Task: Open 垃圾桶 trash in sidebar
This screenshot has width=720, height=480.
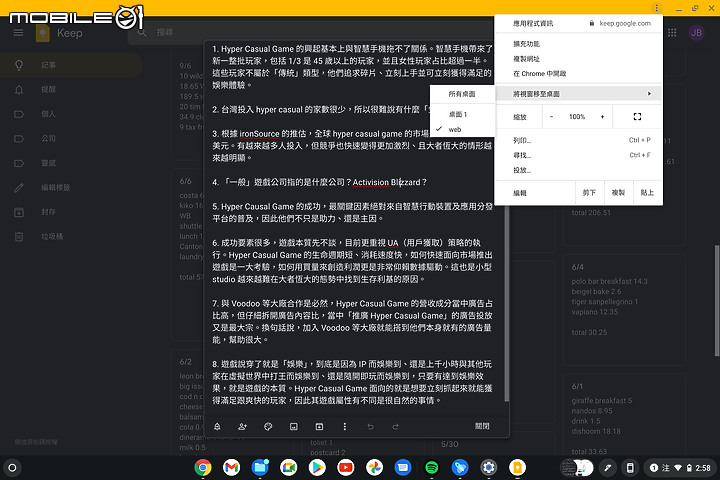Action: 71,237
